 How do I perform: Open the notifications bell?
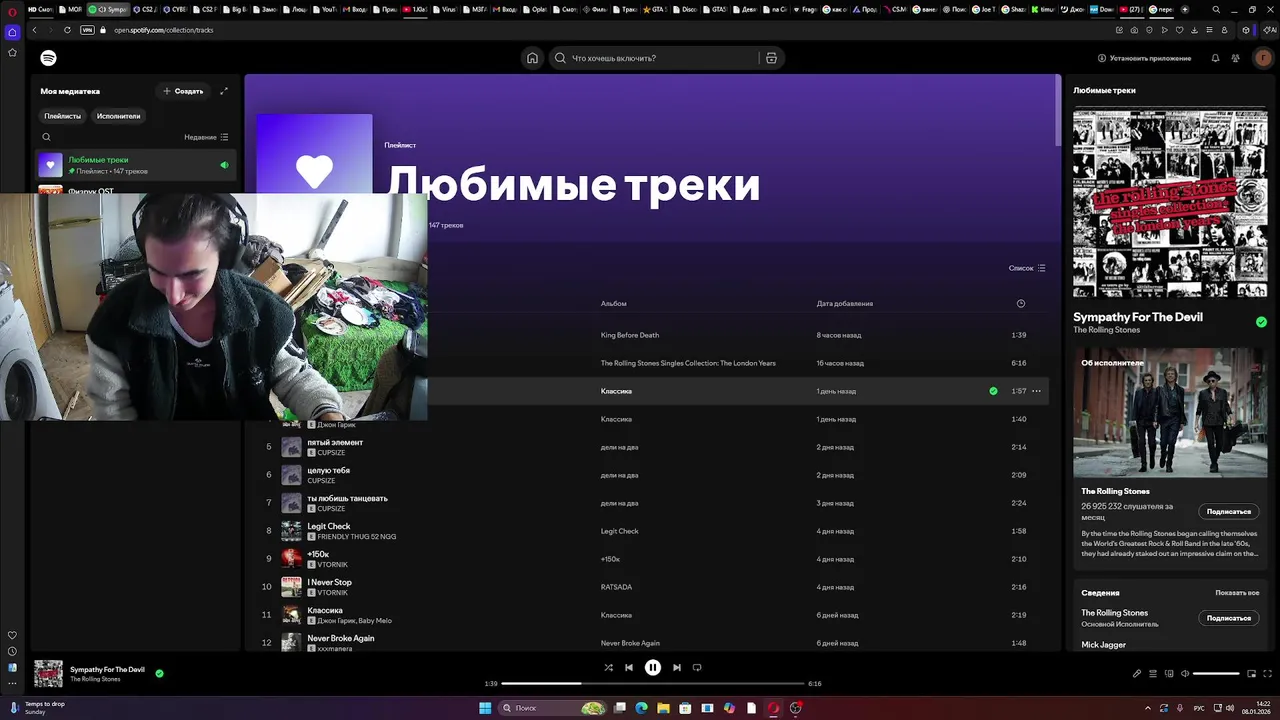pyautogui.click(x=1215, y=58)
